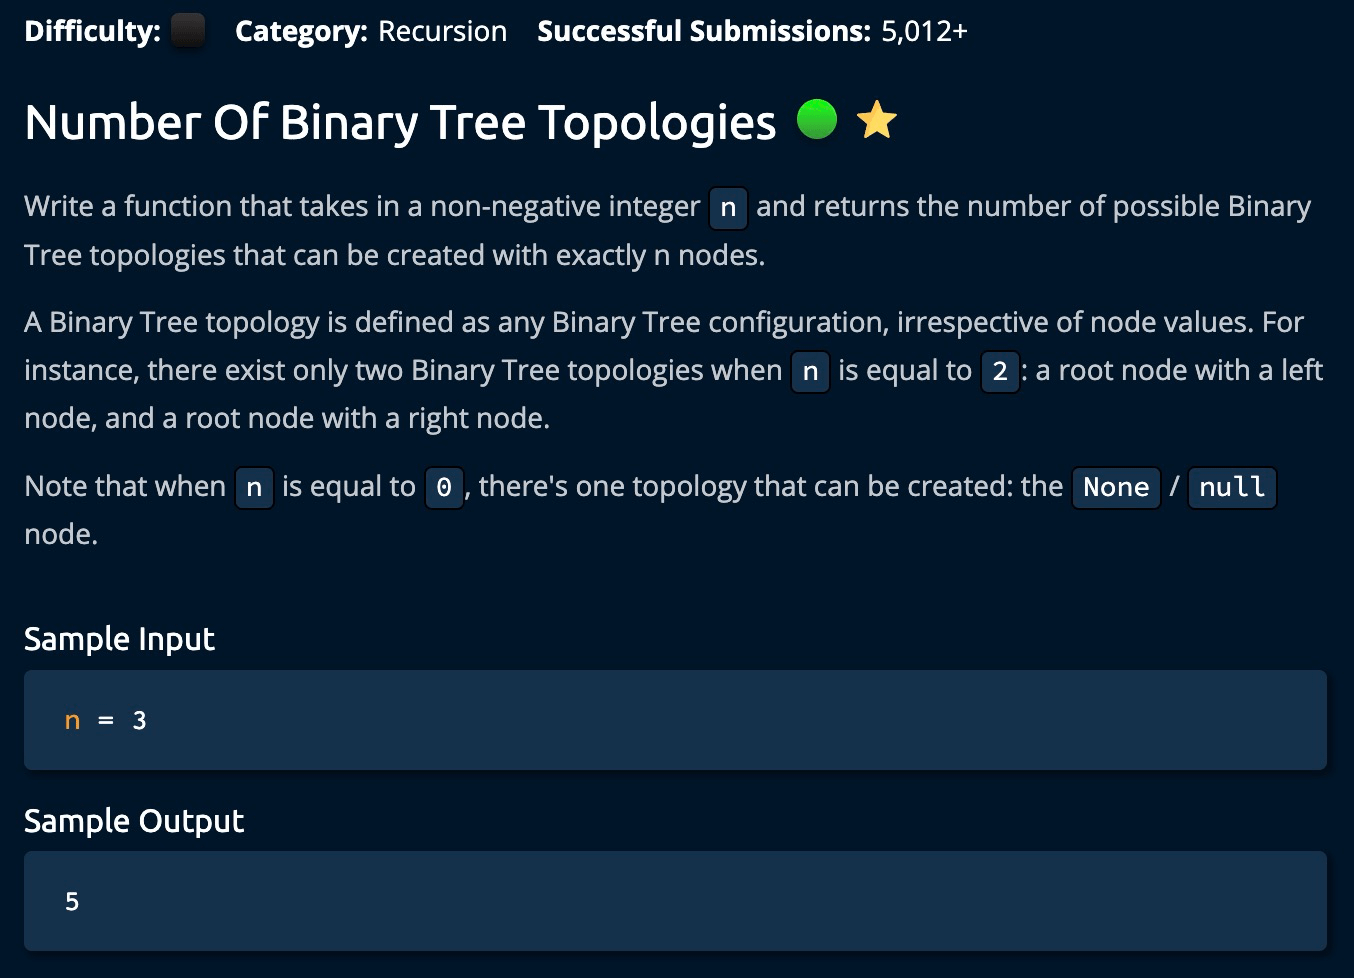Click the inline code chip showing 2

[x=1000, y=371]
